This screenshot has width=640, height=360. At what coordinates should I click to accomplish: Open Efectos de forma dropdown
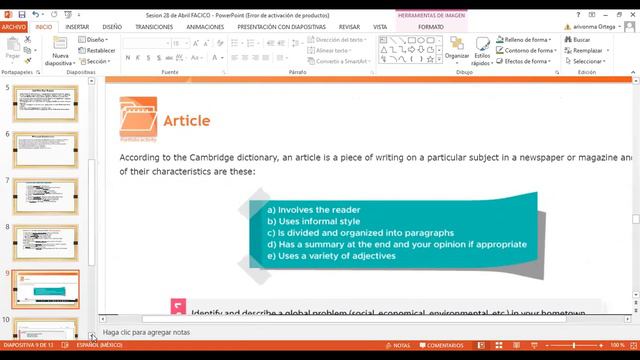point(524,61)
